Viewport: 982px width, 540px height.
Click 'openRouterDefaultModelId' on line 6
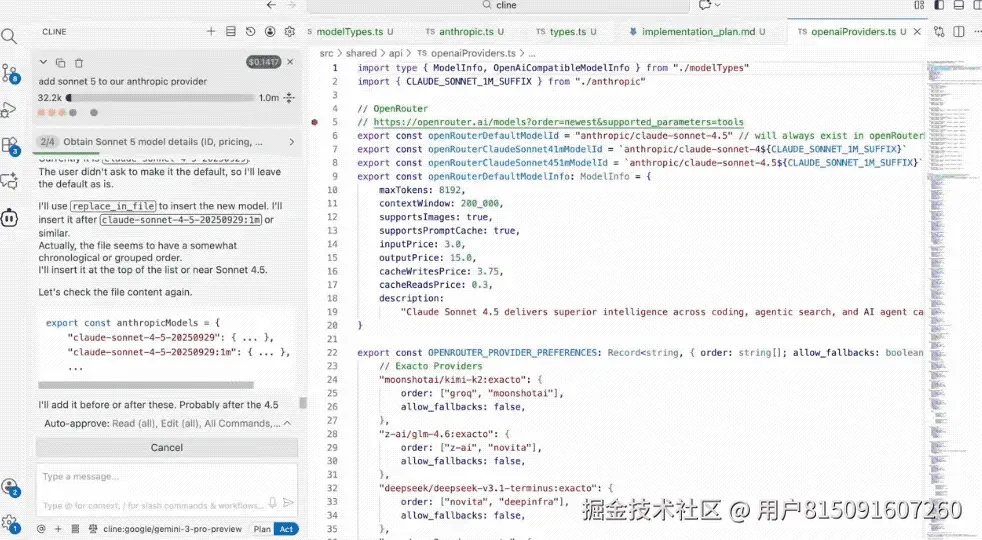pos(493,135)
